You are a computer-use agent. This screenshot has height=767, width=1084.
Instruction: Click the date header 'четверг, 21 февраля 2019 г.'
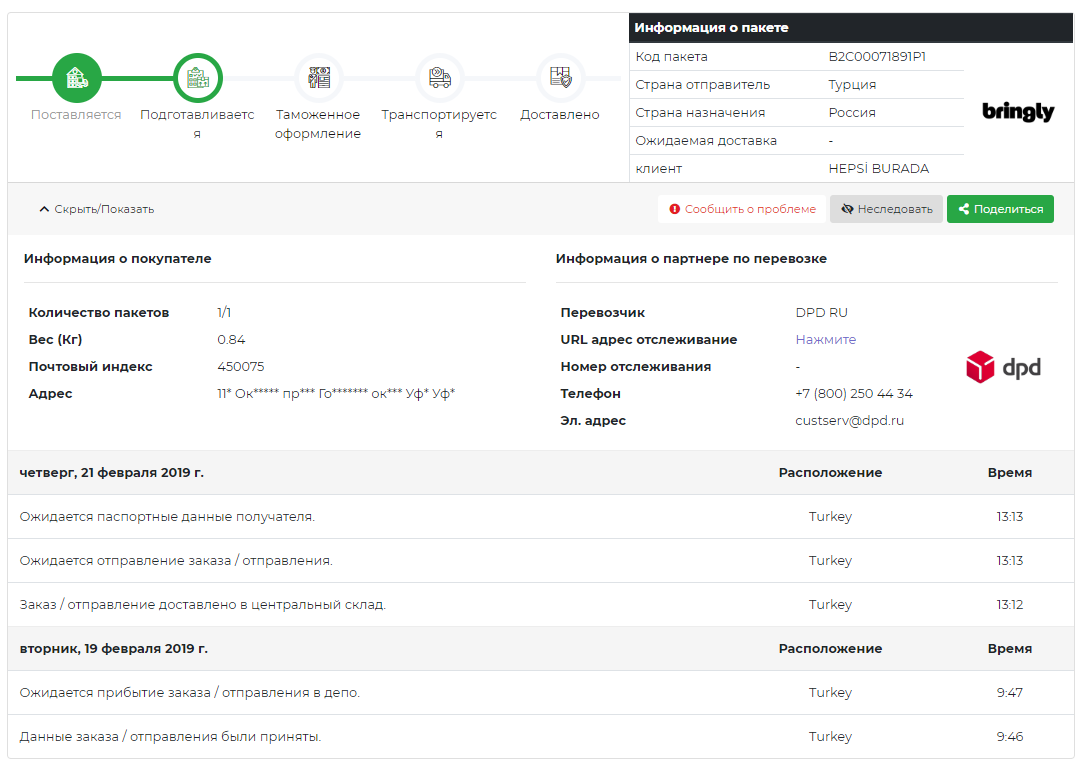click(x=112, y=472)
